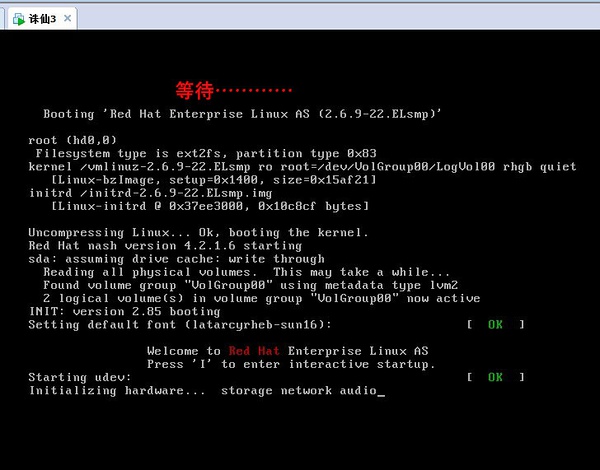
Task: Click the "Red Hat nash version 4.2.1.6 starting" line
Action: pyautogui.click(x=165, y=245)
